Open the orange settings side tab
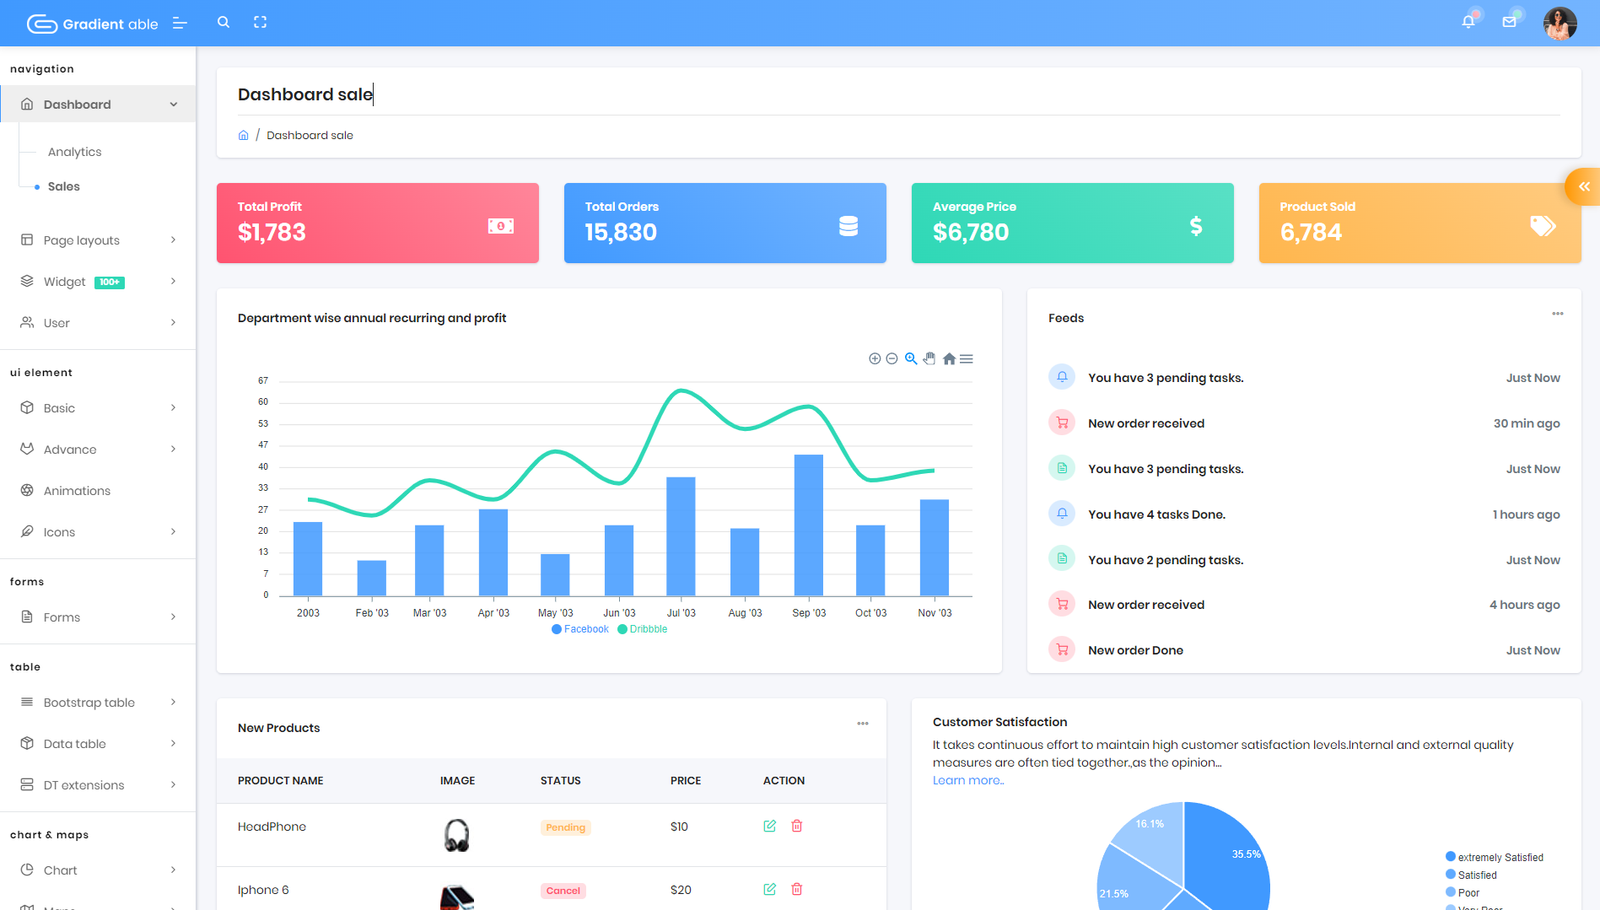This screenshot has height=910, width=1600. point(1583,187)
